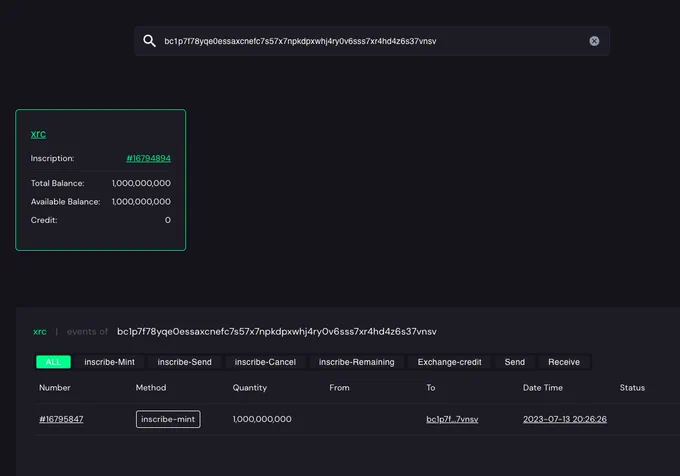Click the To column header
This screenshot has width=680, height=476.
[x=431, y=388]
